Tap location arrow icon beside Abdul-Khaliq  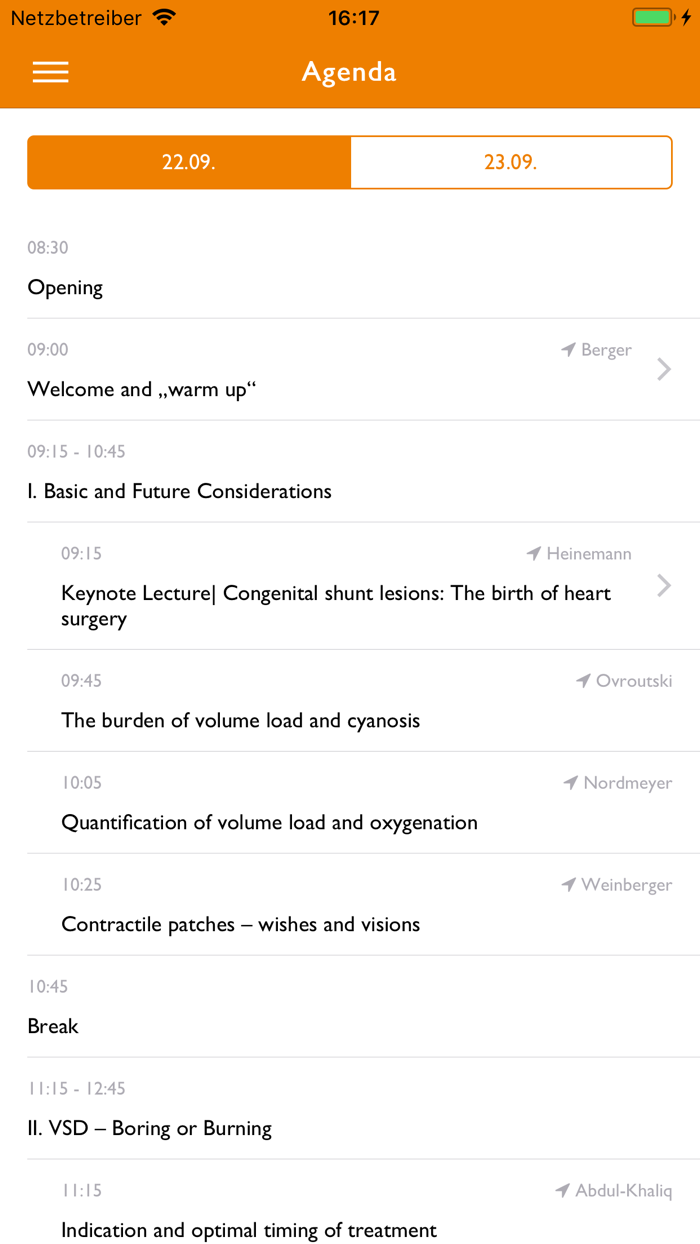pos(563,1191)
